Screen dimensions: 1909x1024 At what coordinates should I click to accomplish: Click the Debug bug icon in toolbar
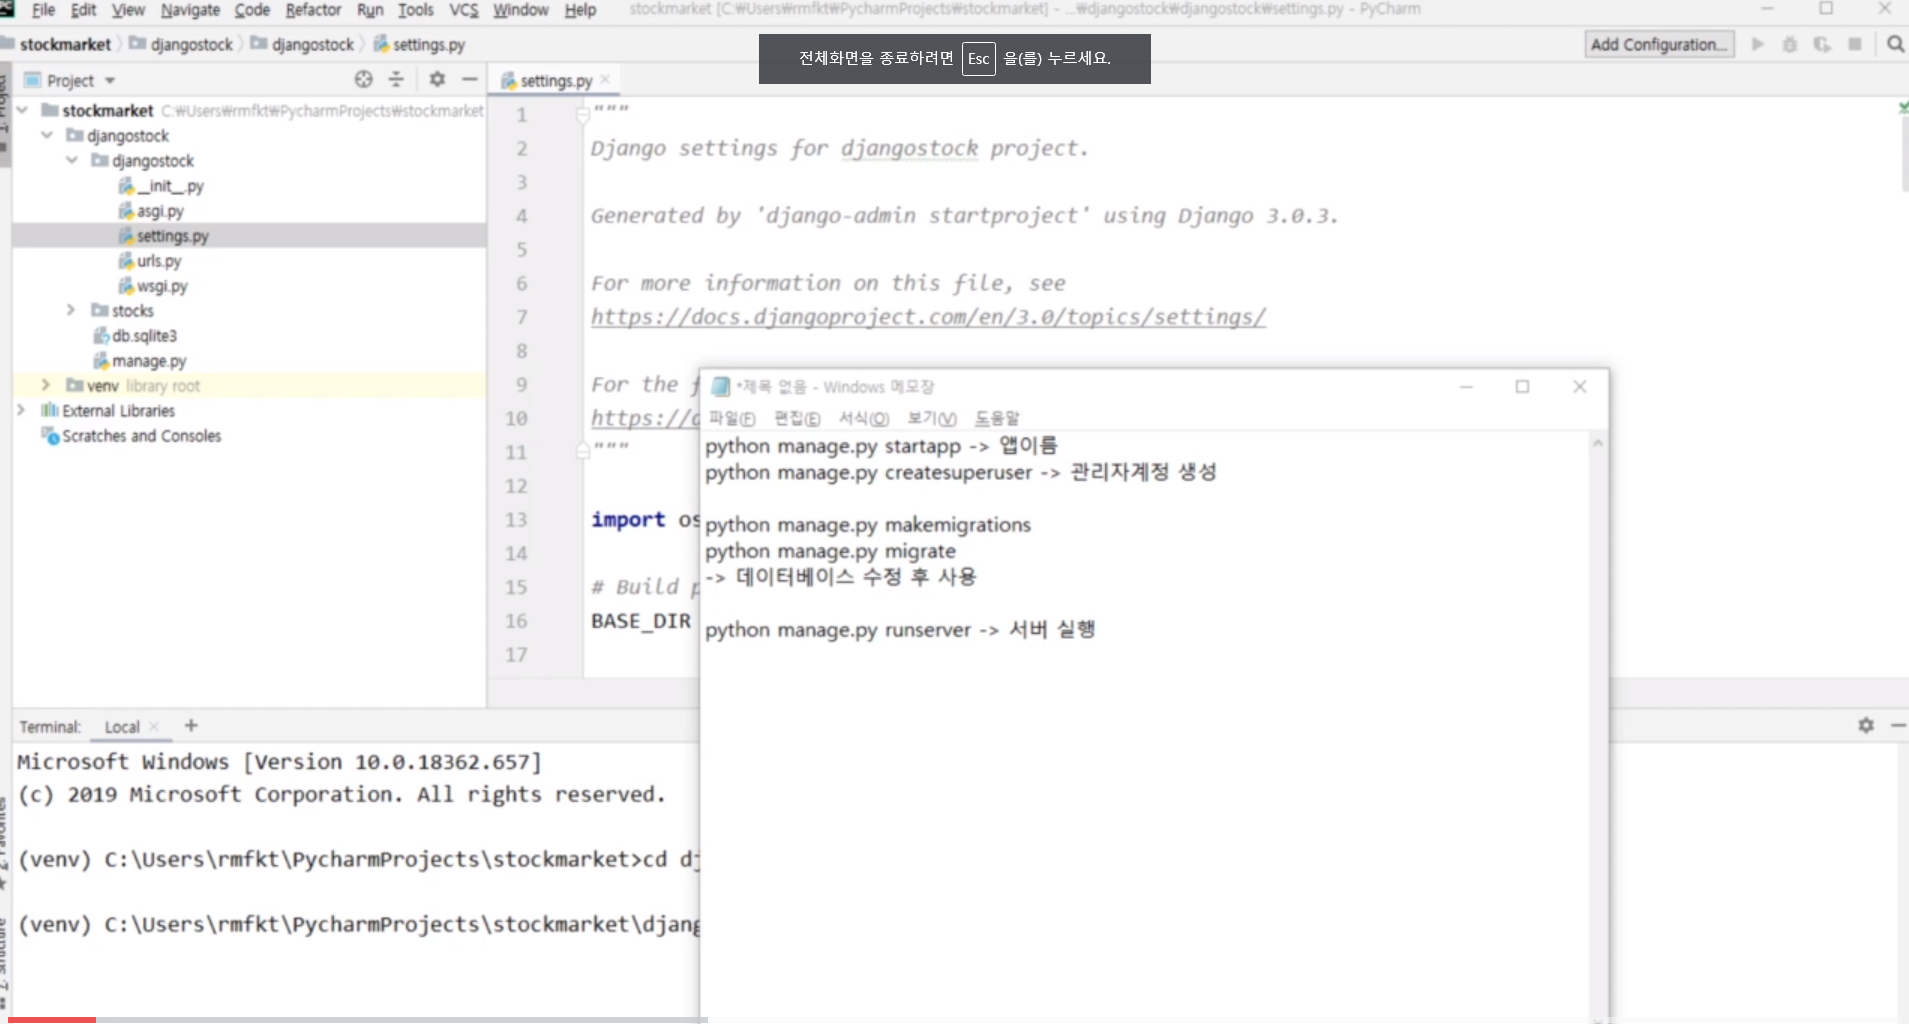pos(1790,44)
